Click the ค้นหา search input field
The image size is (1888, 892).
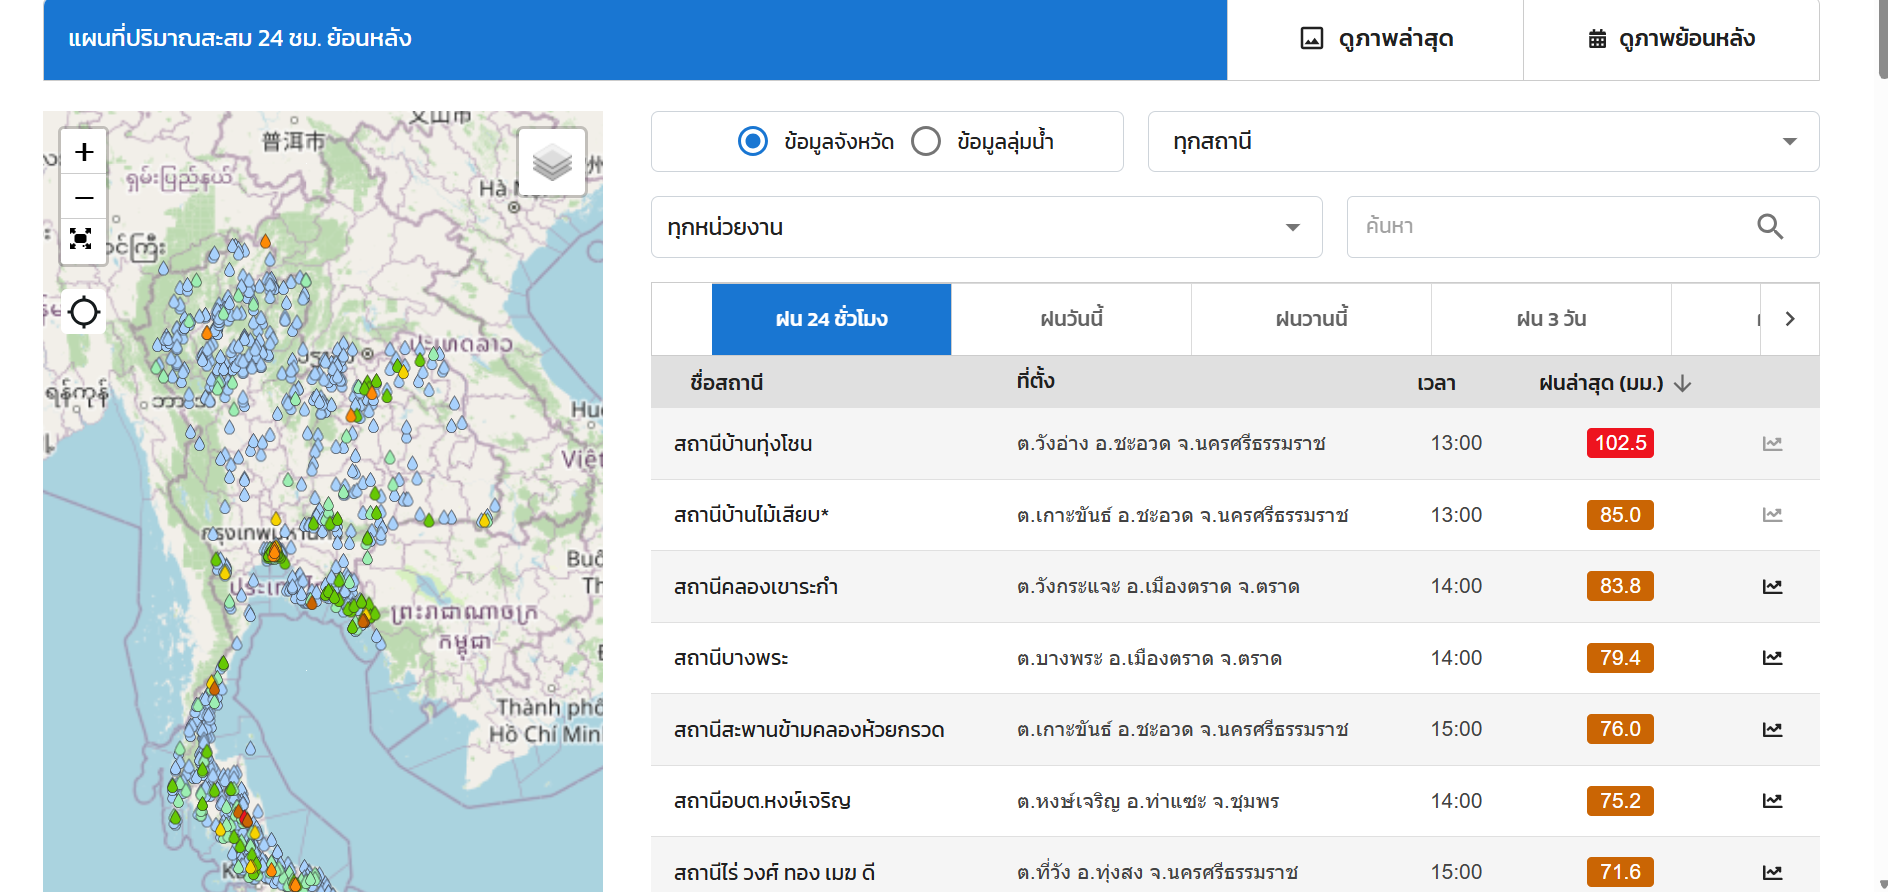click(x=1550, y=227)
